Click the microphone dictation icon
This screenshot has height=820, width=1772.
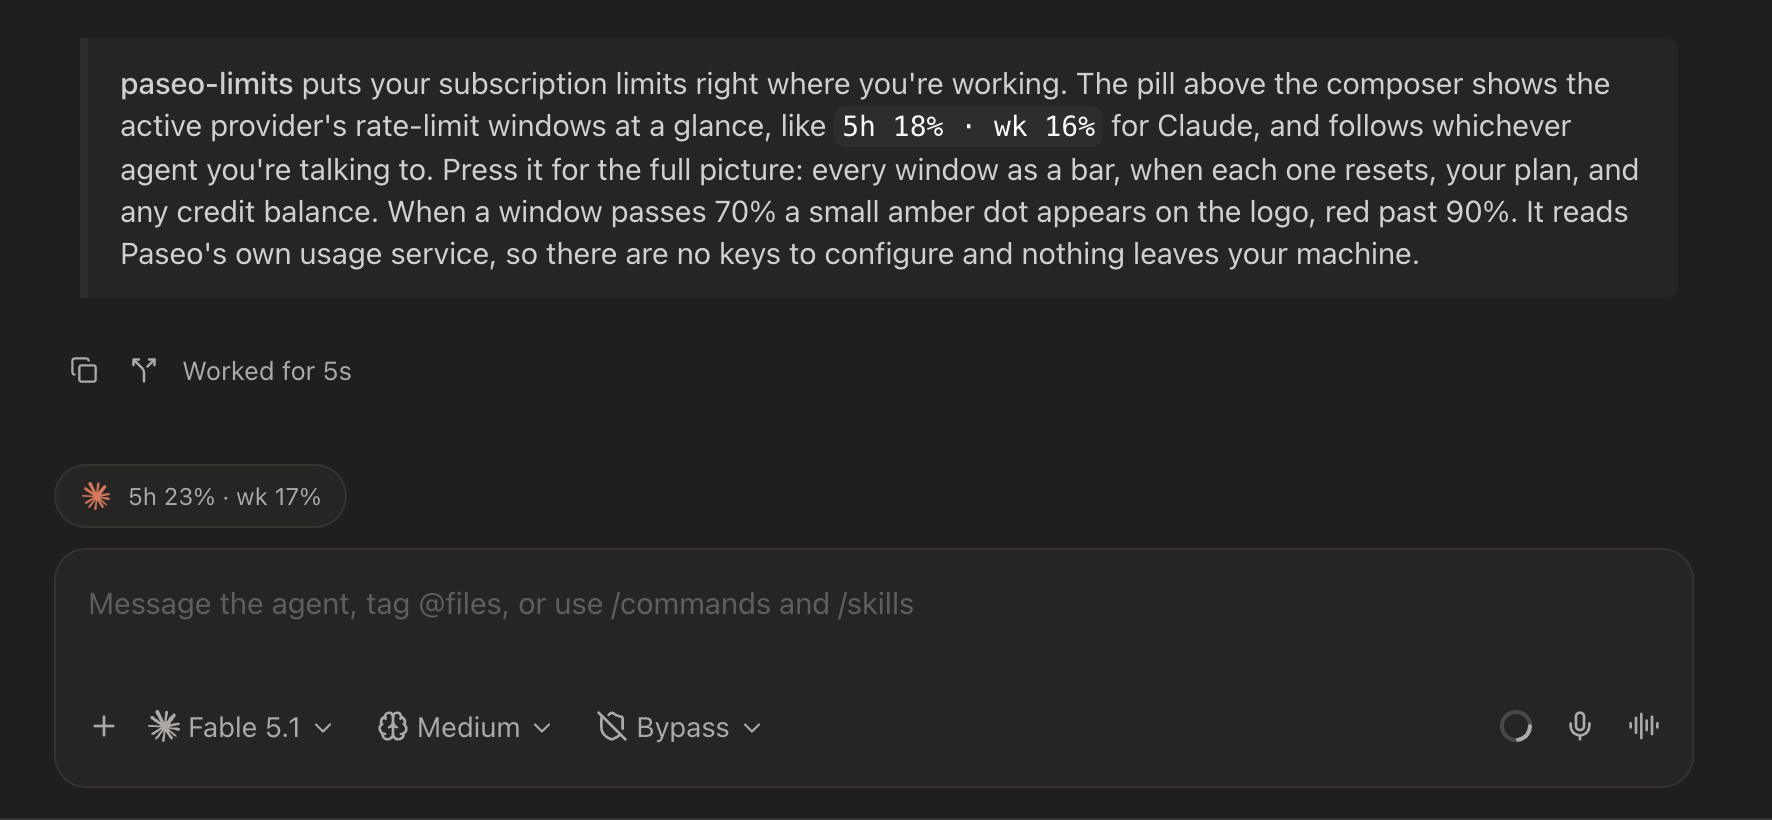pos(1580,726)
